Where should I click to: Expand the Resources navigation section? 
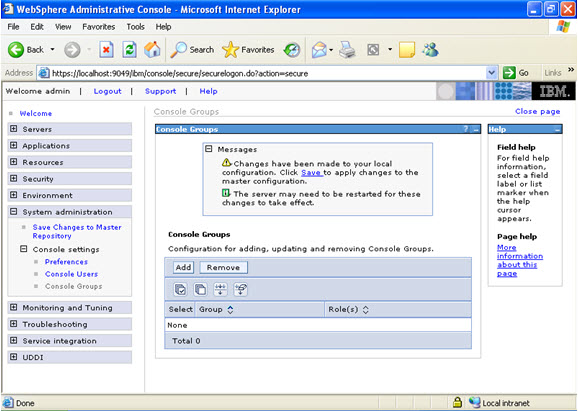click(14, 162)
